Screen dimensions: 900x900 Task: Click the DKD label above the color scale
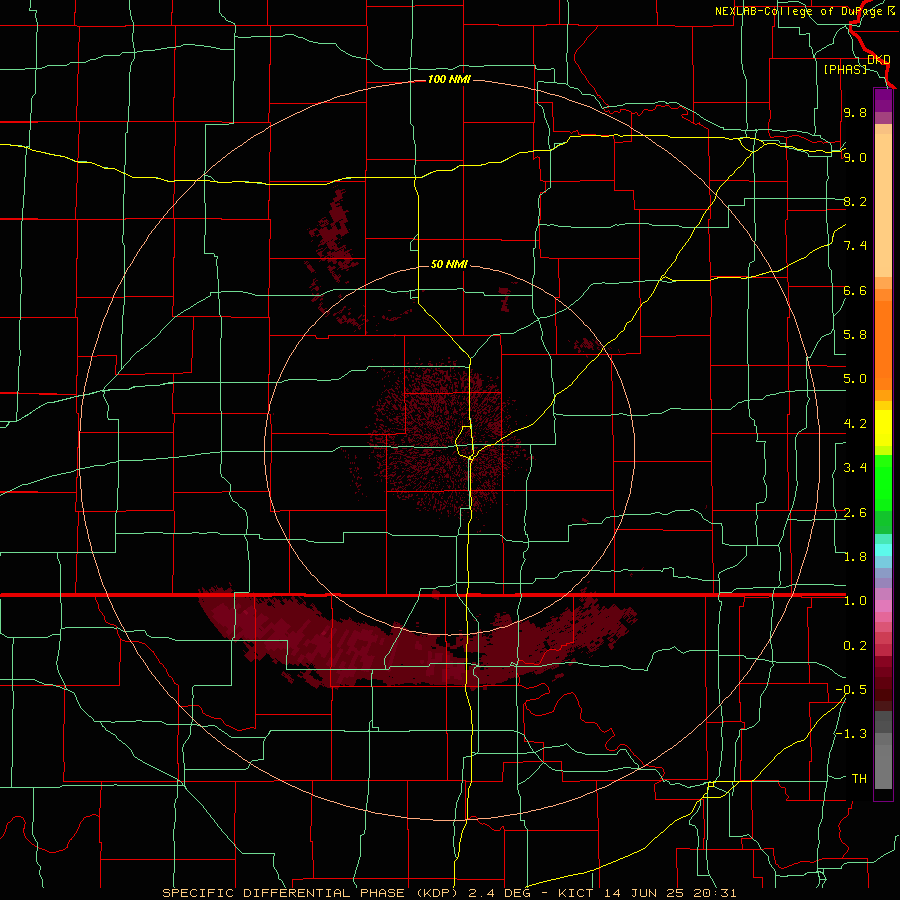pos(879,60)
